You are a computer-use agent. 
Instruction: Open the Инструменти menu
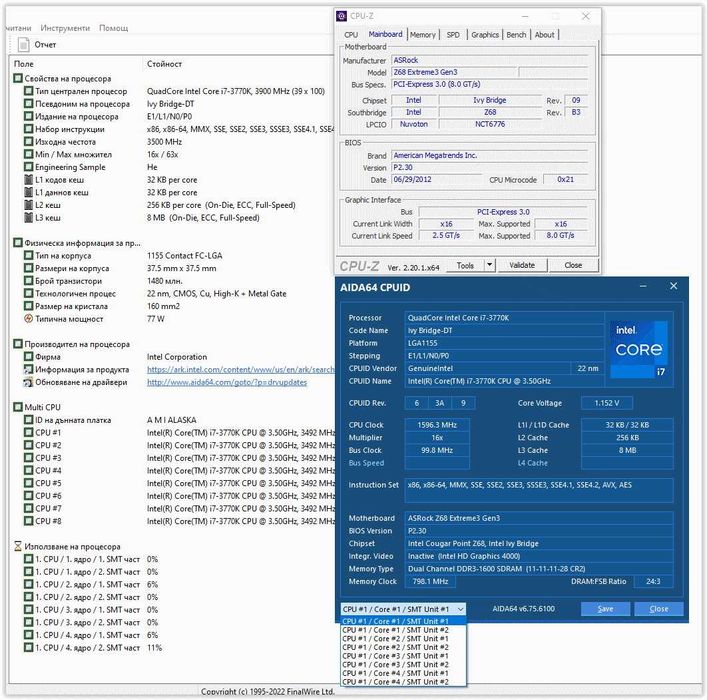pos(65,28)
